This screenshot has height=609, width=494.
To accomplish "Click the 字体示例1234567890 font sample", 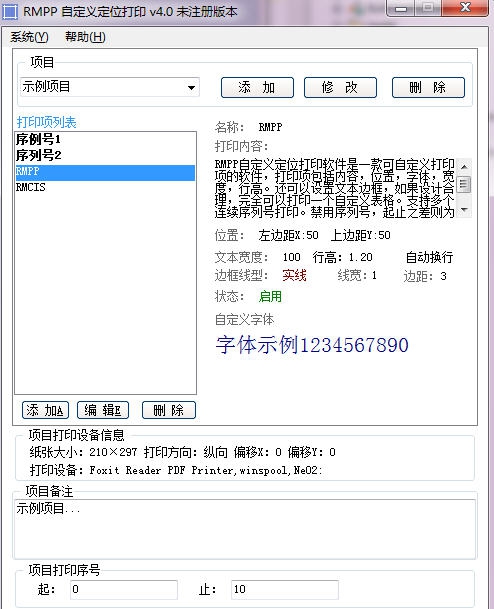I will coord(312,345).
